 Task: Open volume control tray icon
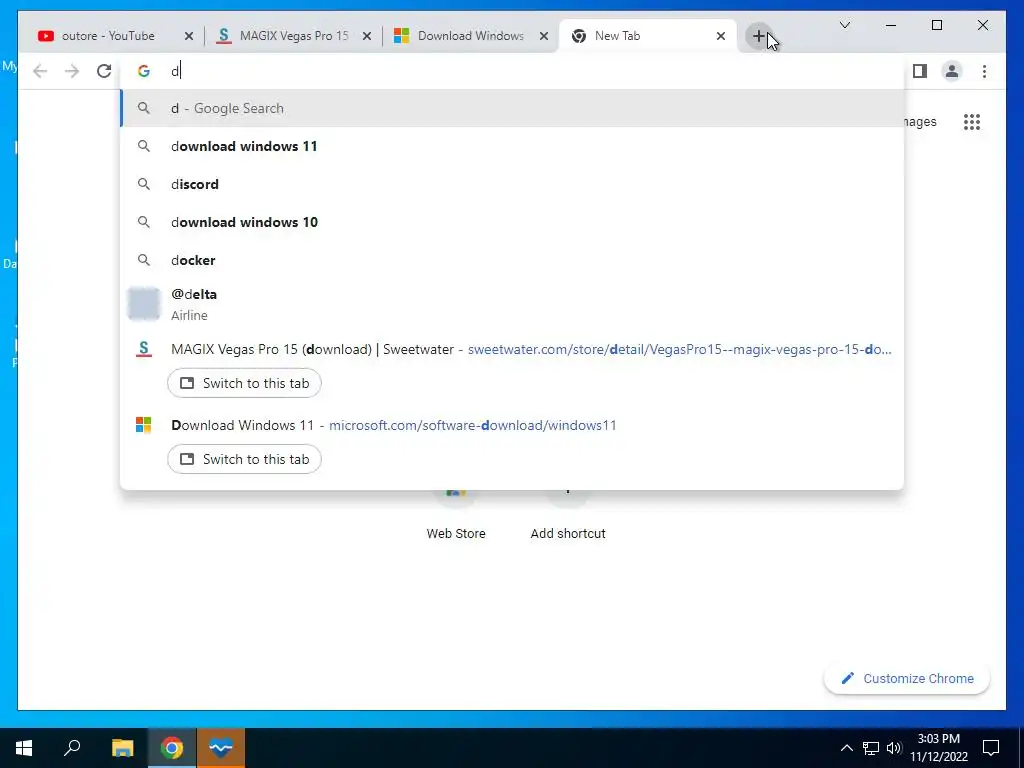pos(894,748)
